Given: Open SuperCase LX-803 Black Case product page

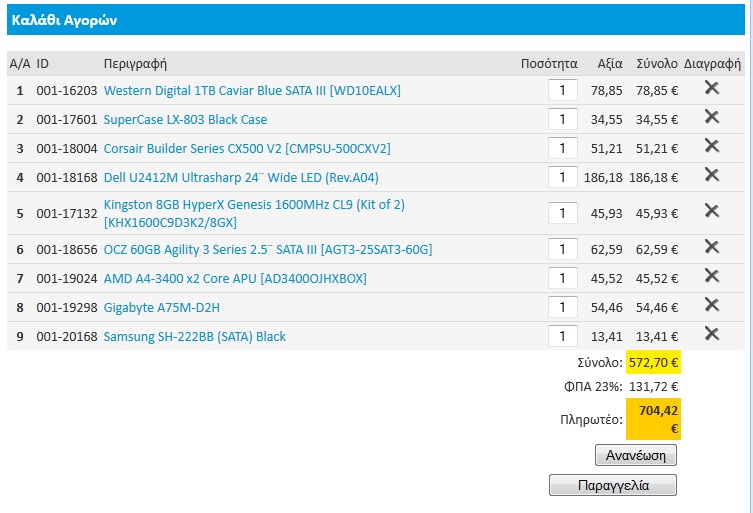Looking at the screenshot, I should (x=185, y=120).
